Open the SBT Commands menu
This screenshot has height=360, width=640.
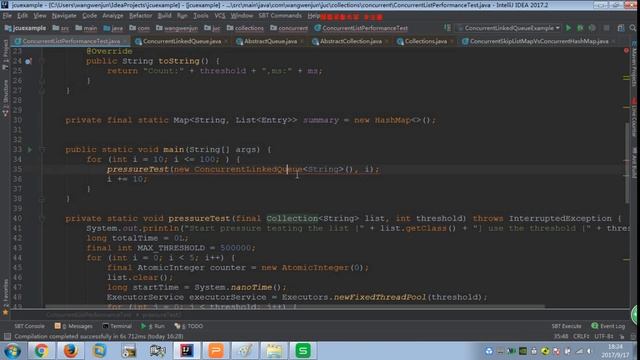click(280, 16)
